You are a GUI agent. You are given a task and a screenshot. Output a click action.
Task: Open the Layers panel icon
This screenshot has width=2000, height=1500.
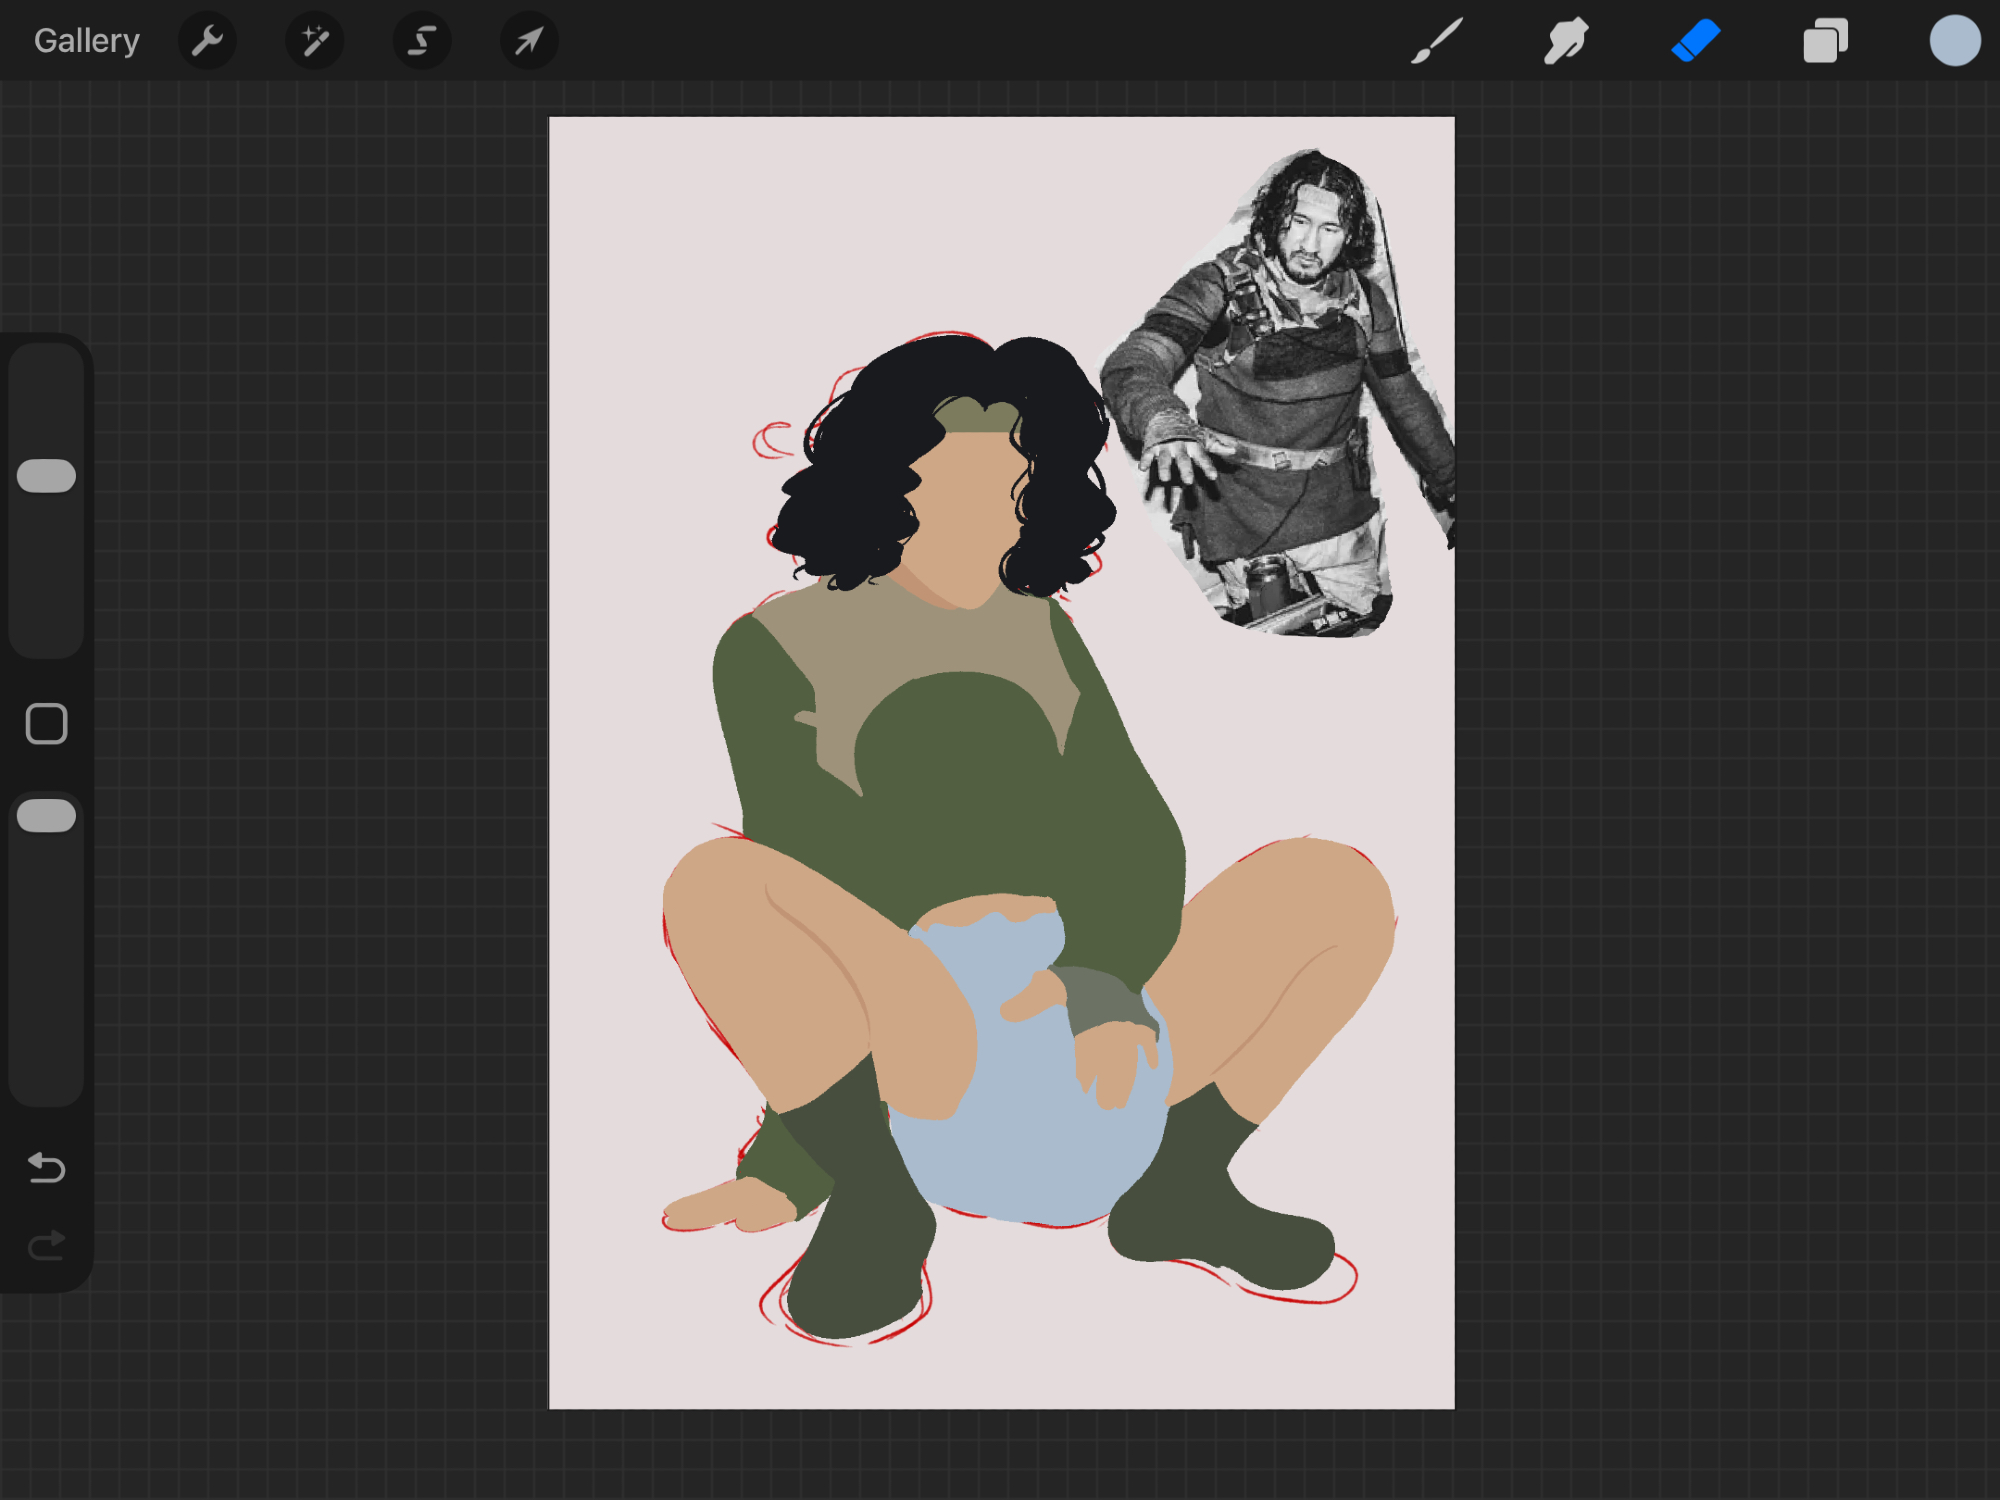(x=1825, y=41)
